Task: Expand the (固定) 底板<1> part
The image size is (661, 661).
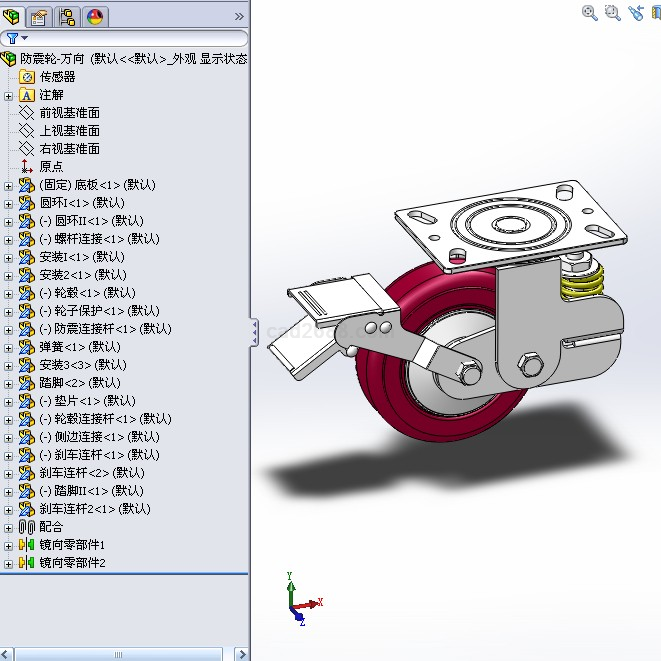Action: (9, 185)
